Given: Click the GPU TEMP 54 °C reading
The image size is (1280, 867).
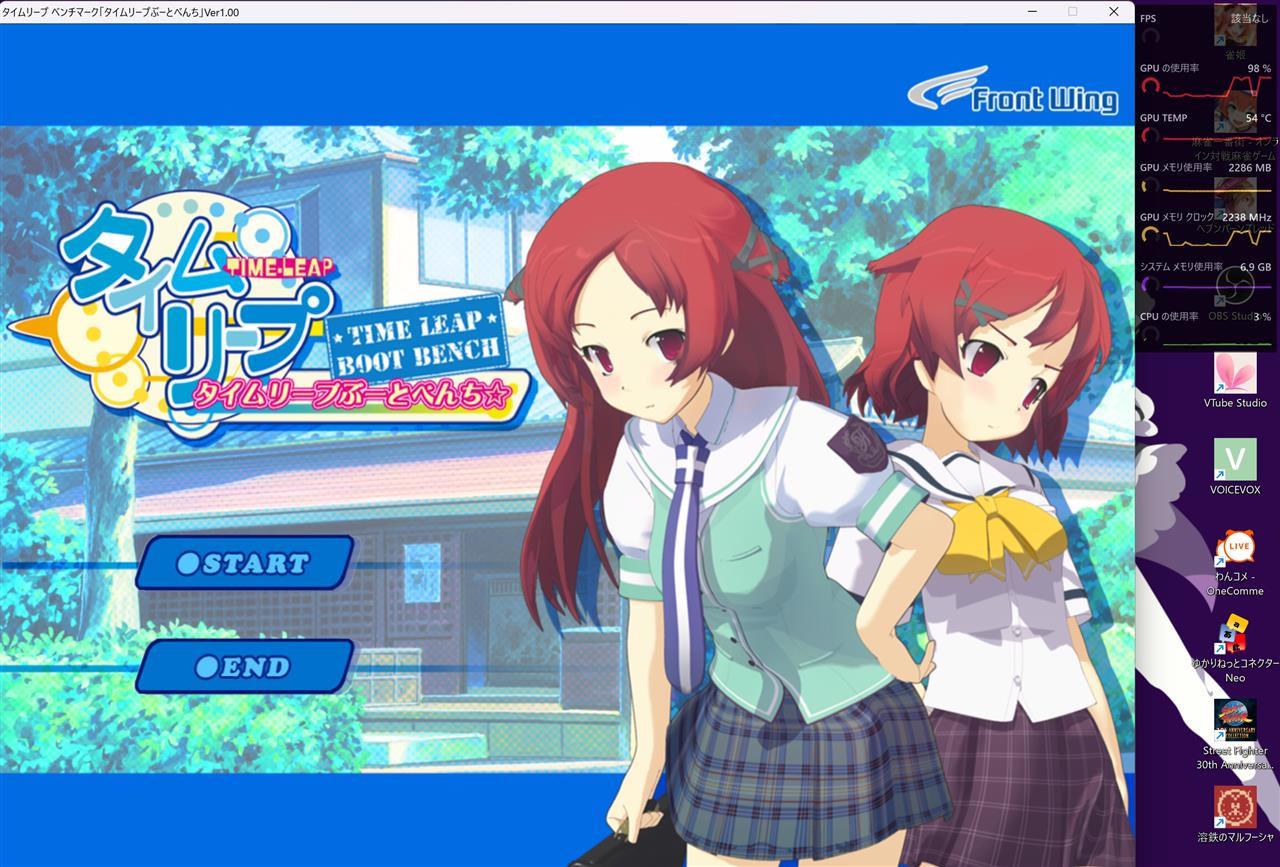Looking at the screenshot, I should (1205, 118).
